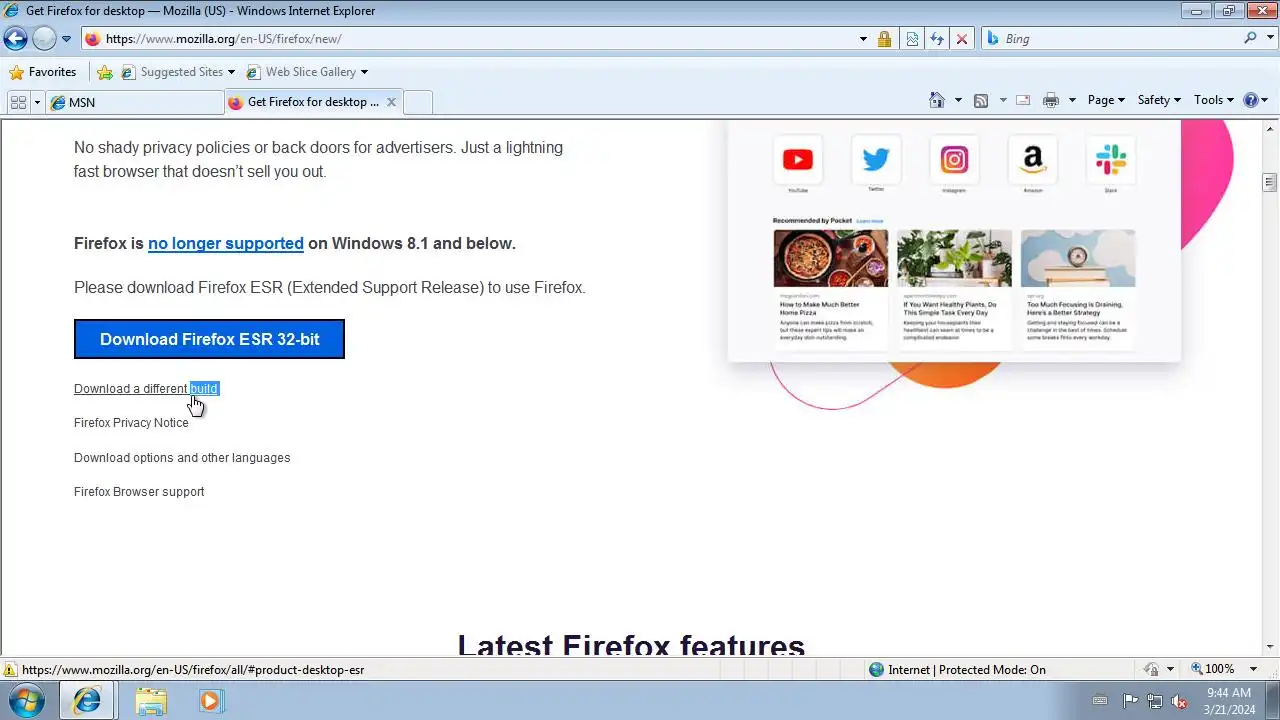The height and width of the screenshot is (720, 1280).
Task: Click the search magnifier icon
Action: coord(1251,38)
